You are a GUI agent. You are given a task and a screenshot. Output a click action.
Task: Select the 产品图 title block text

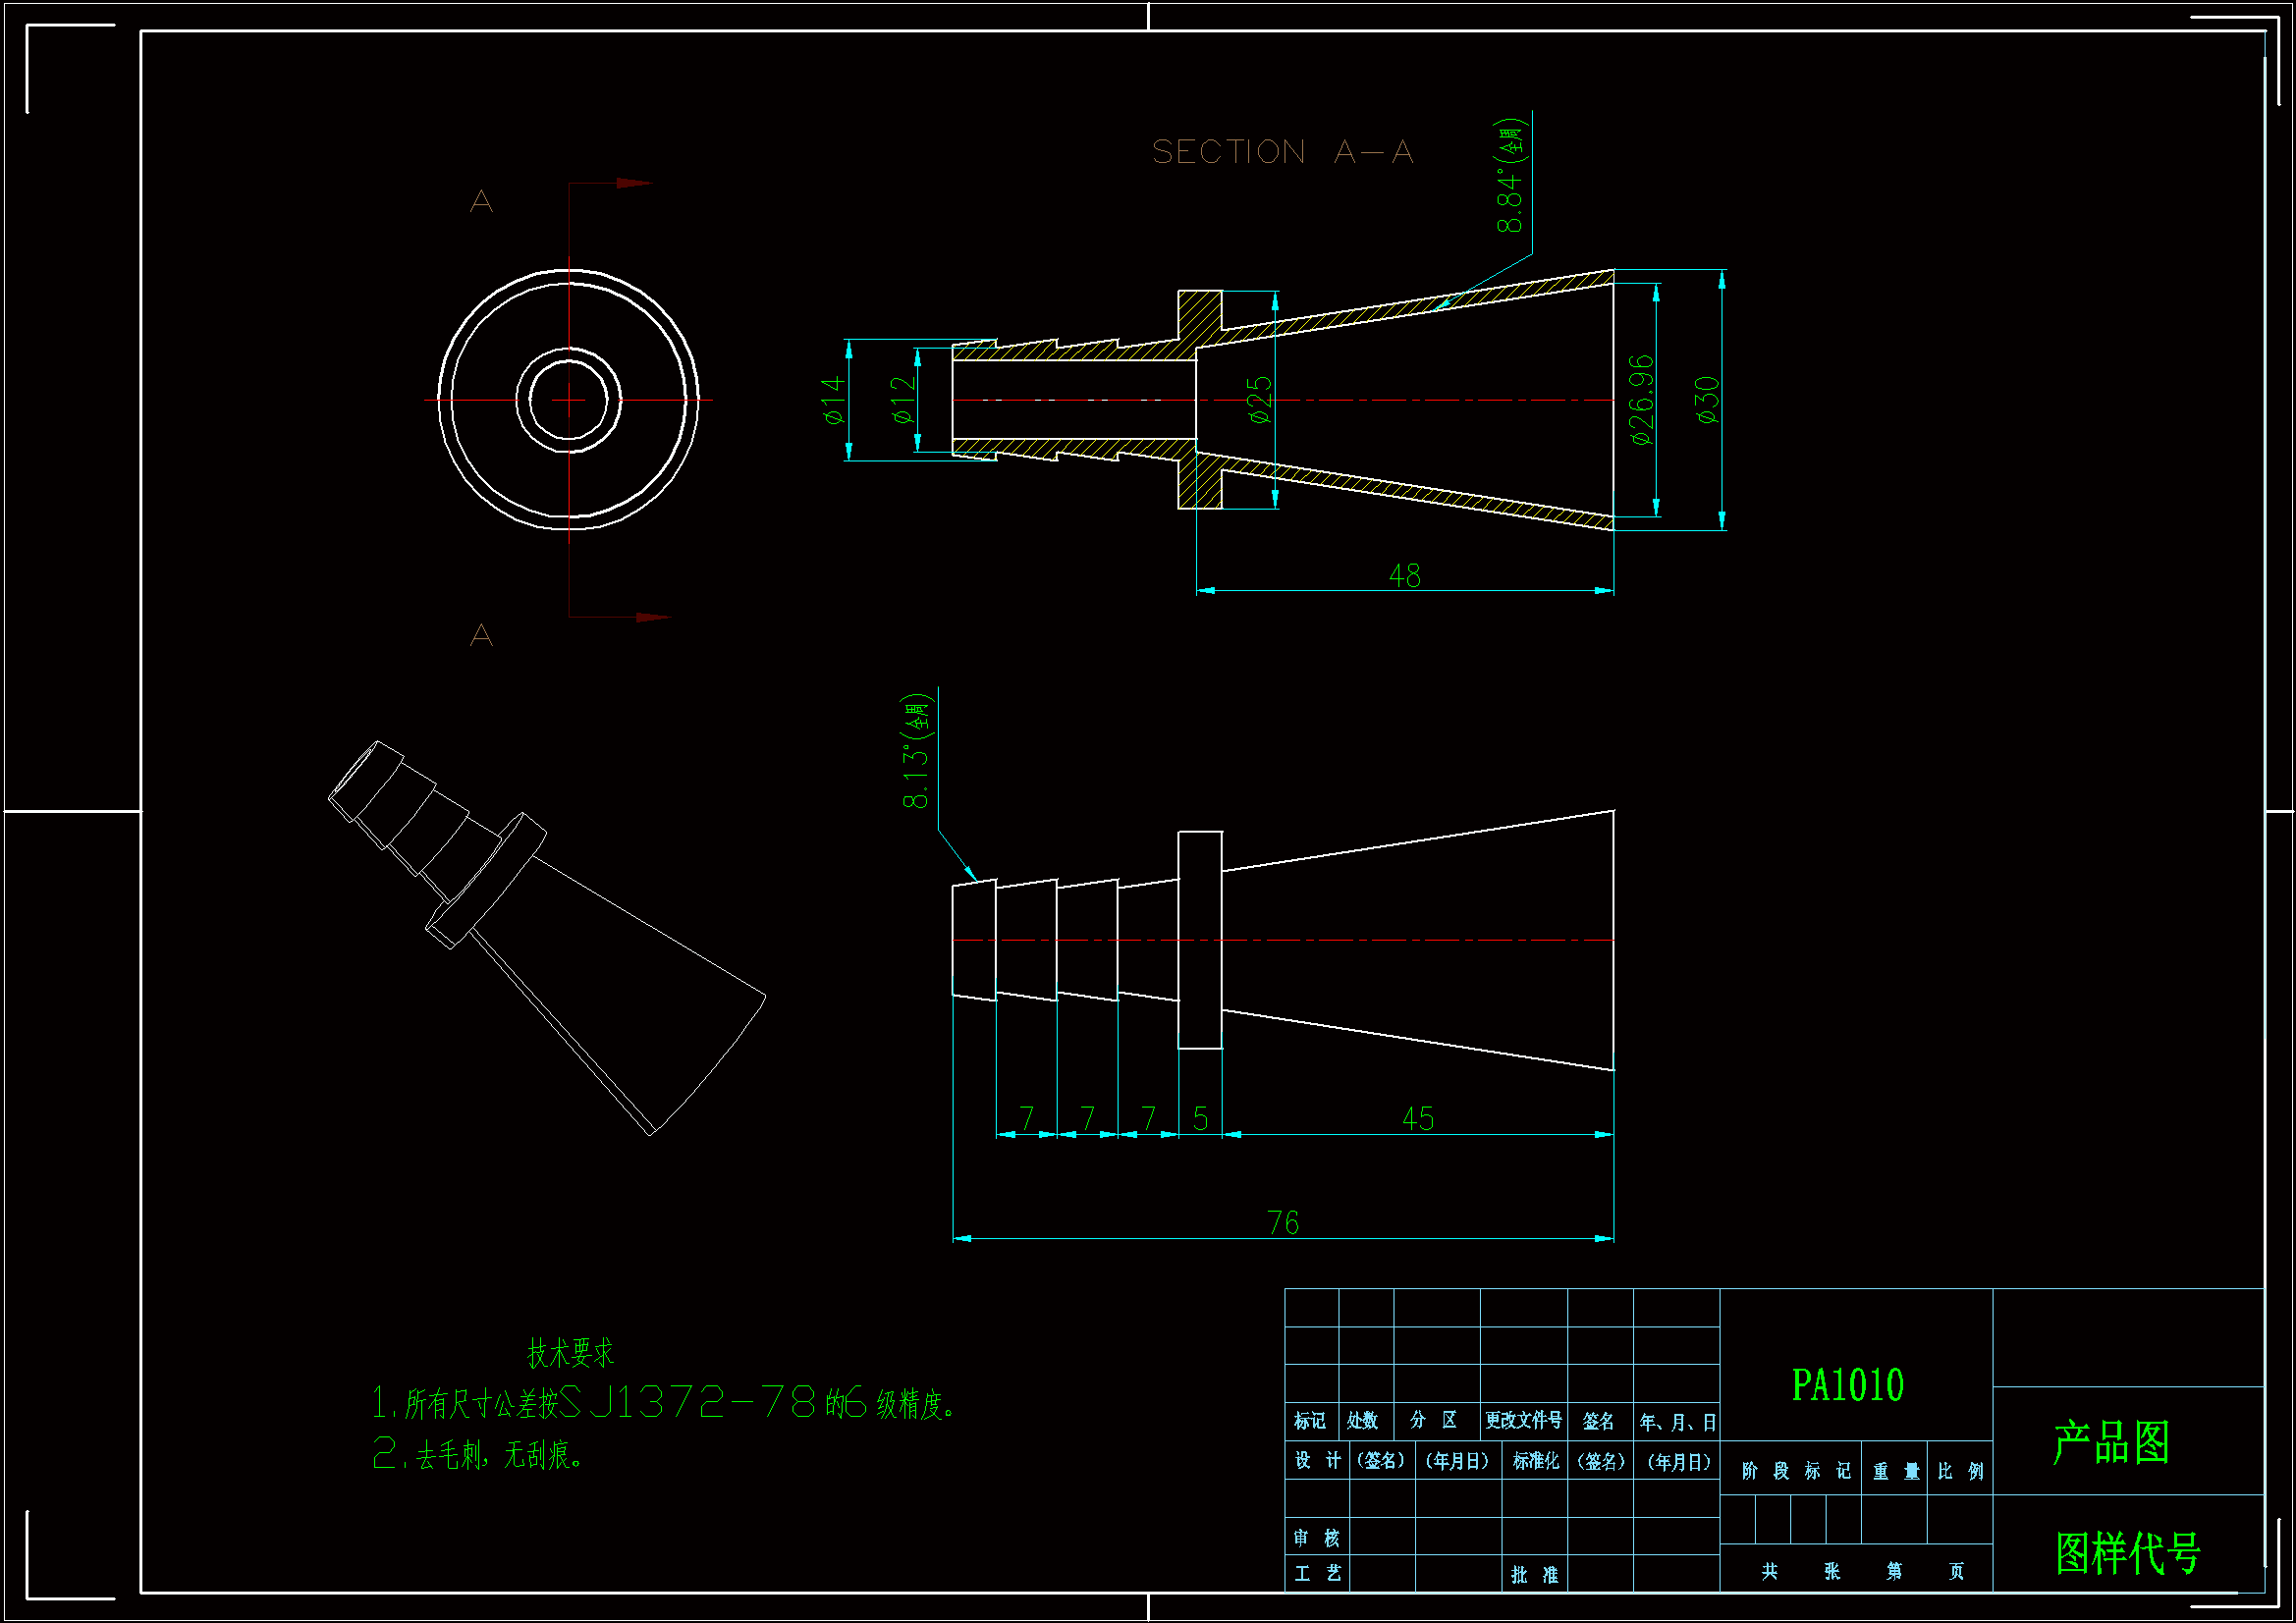[2110, 1443]
